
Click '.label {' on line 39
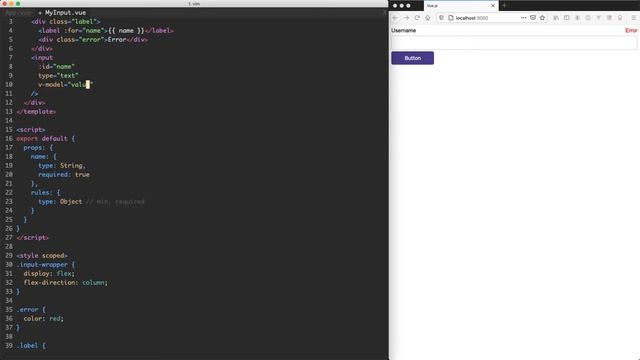click(x=31, y=345)
